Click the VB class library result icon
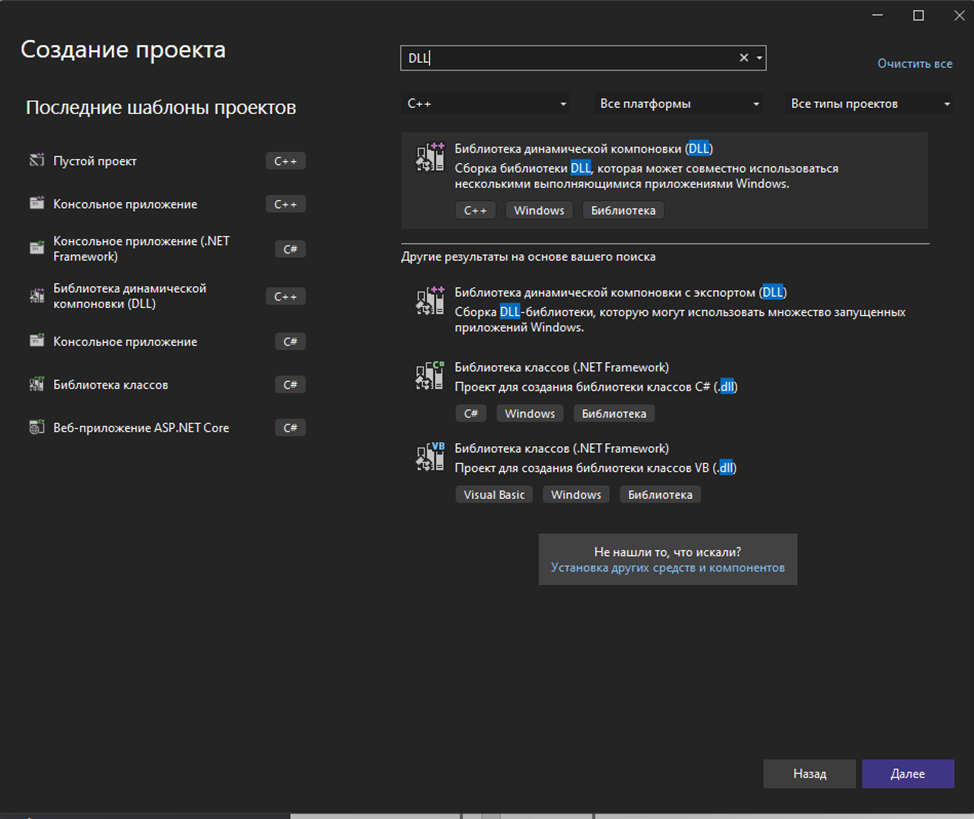 click(x=430, y=457)
